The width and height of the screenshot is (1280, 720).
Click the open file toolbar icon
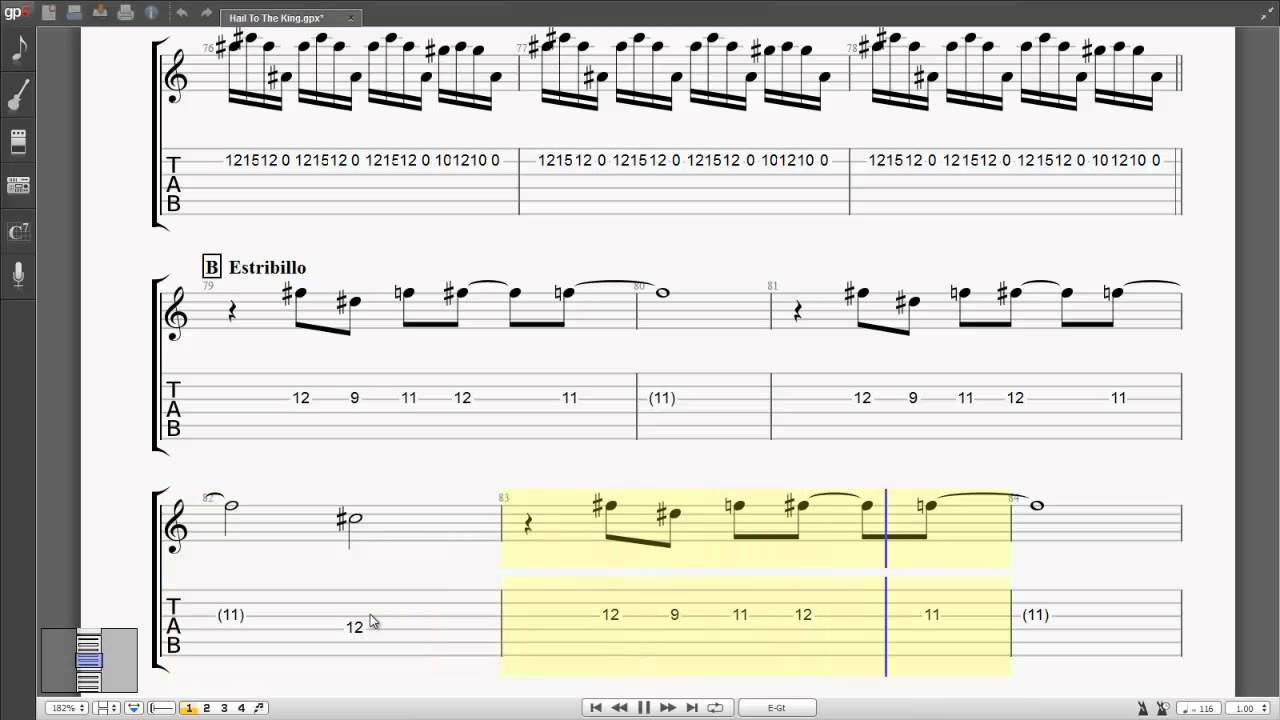point(74,13)
